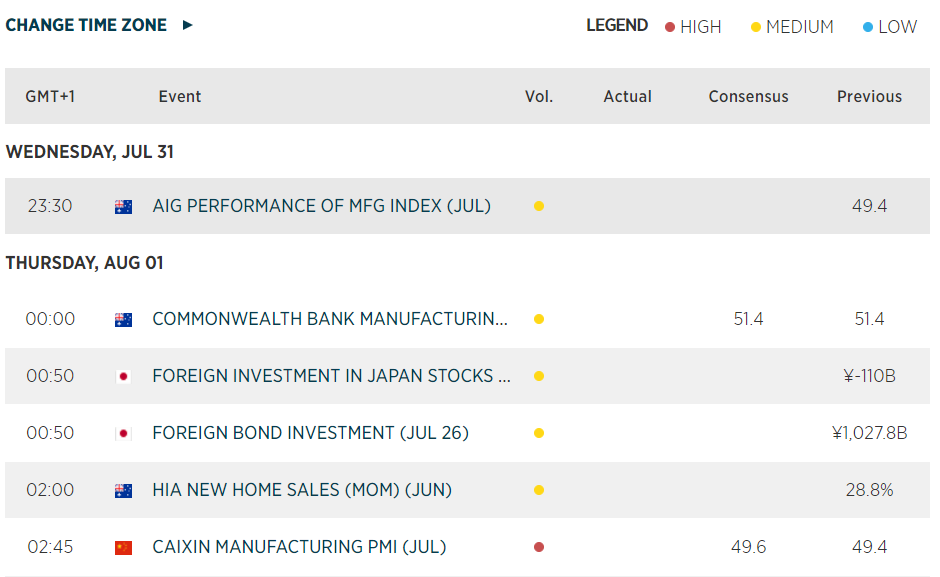
Task: Click the red volatility dot for Caixin PMI
Action: coord(539,547)
